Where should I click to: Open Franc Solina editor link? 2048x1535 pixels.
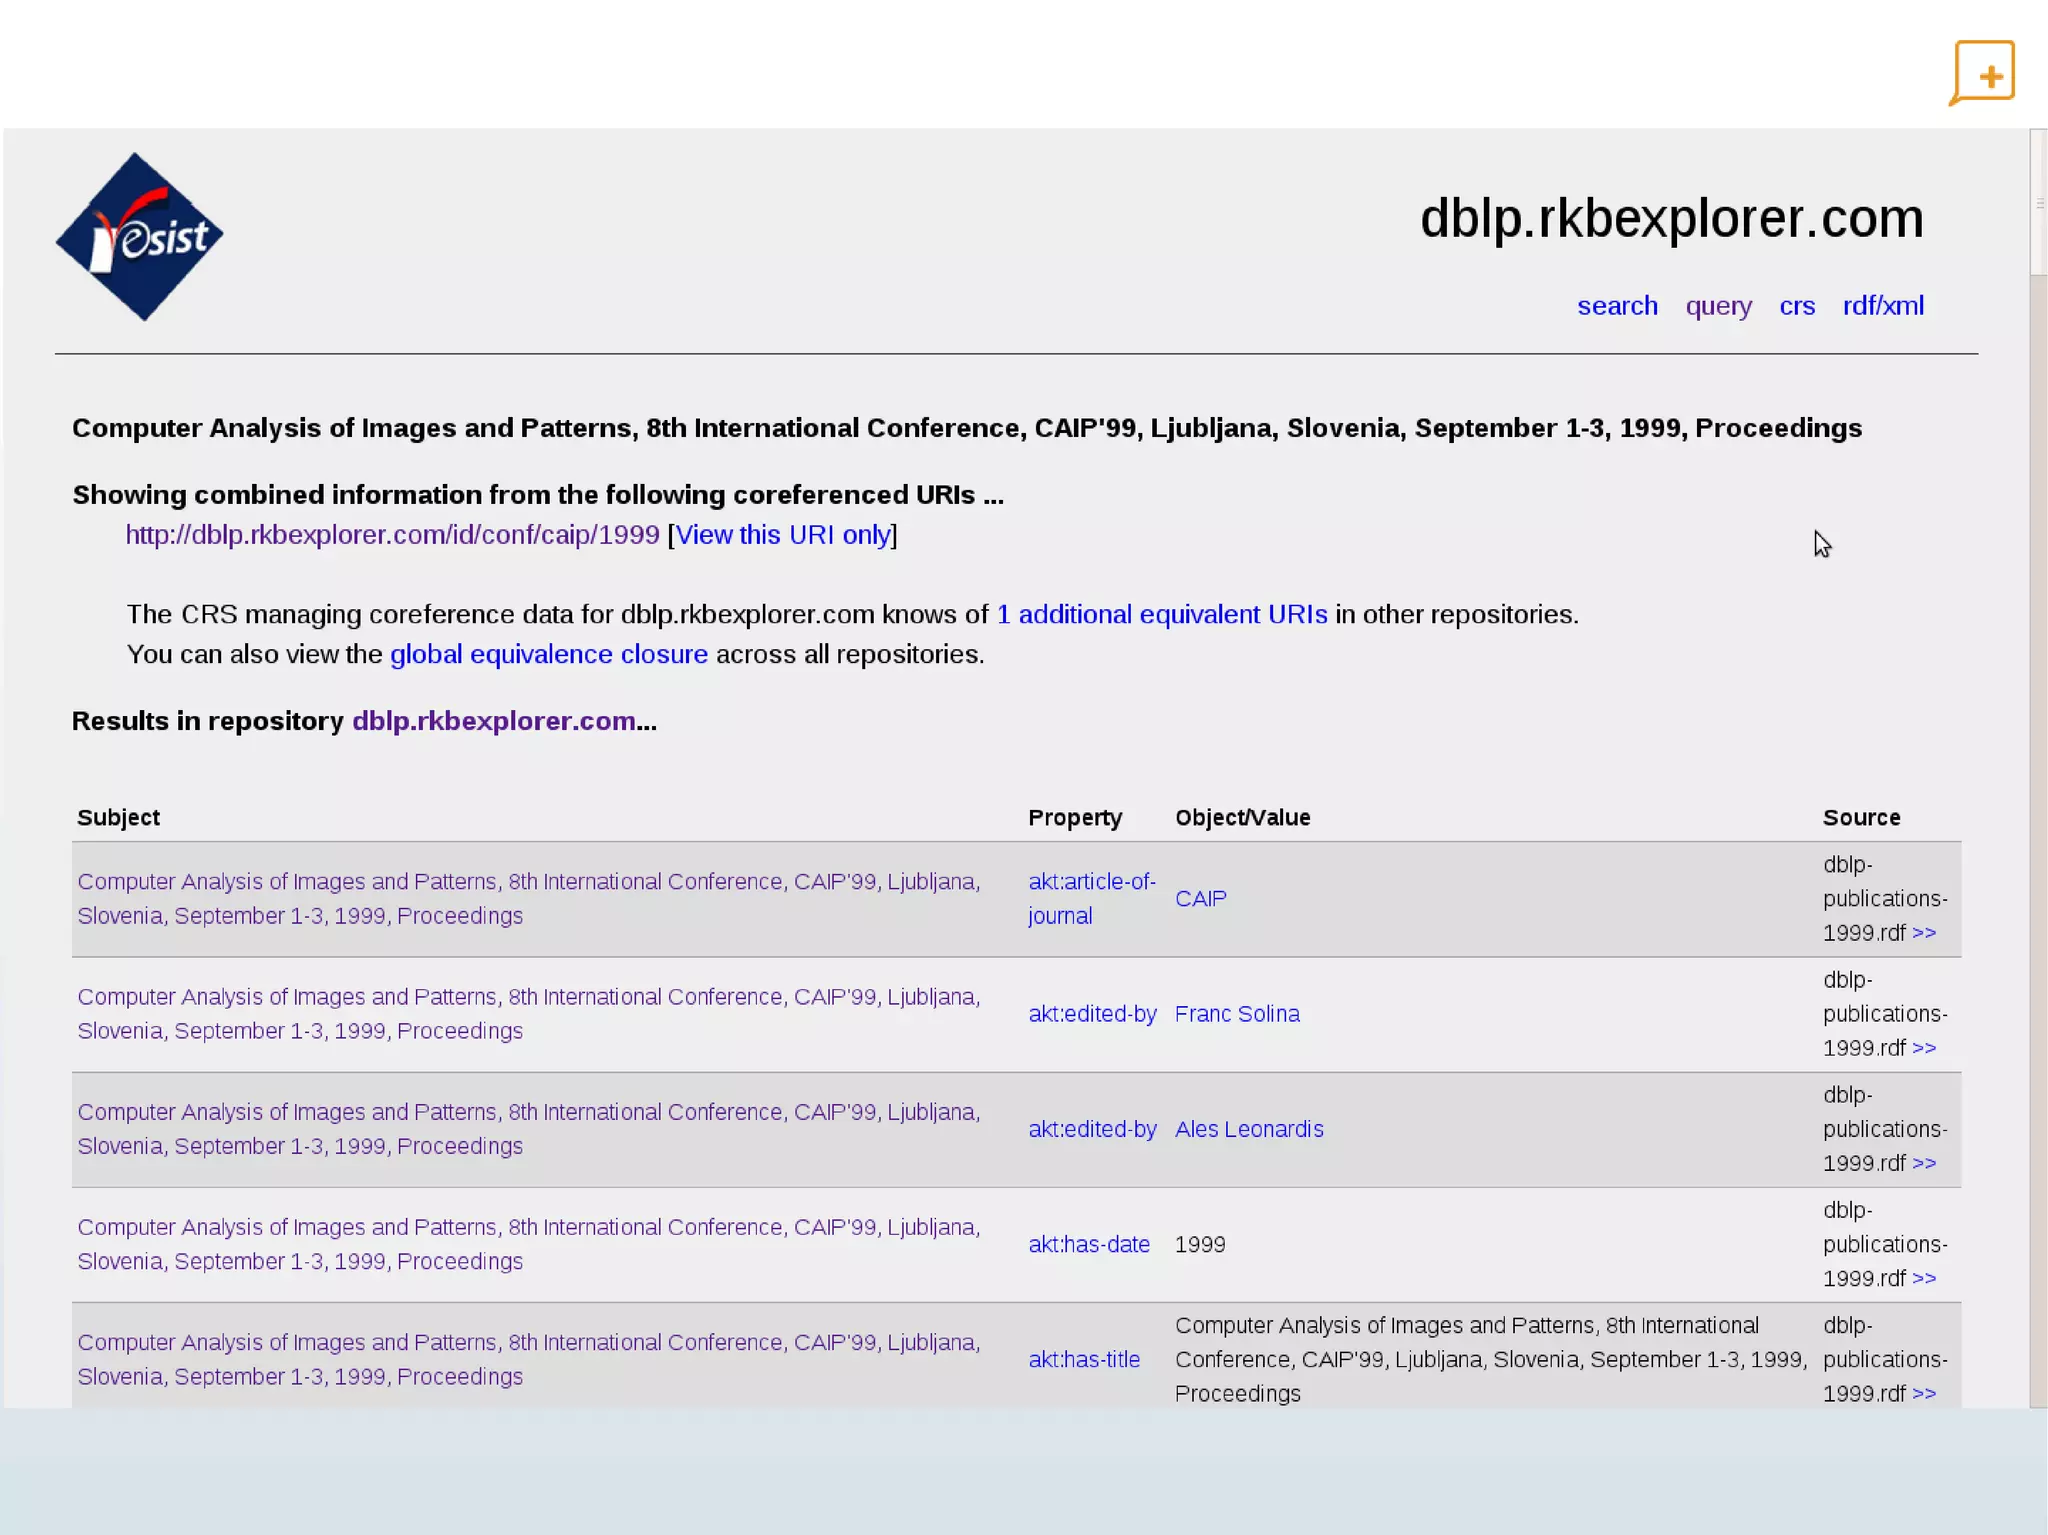pyautogui.click(x=1236, y=1014)
